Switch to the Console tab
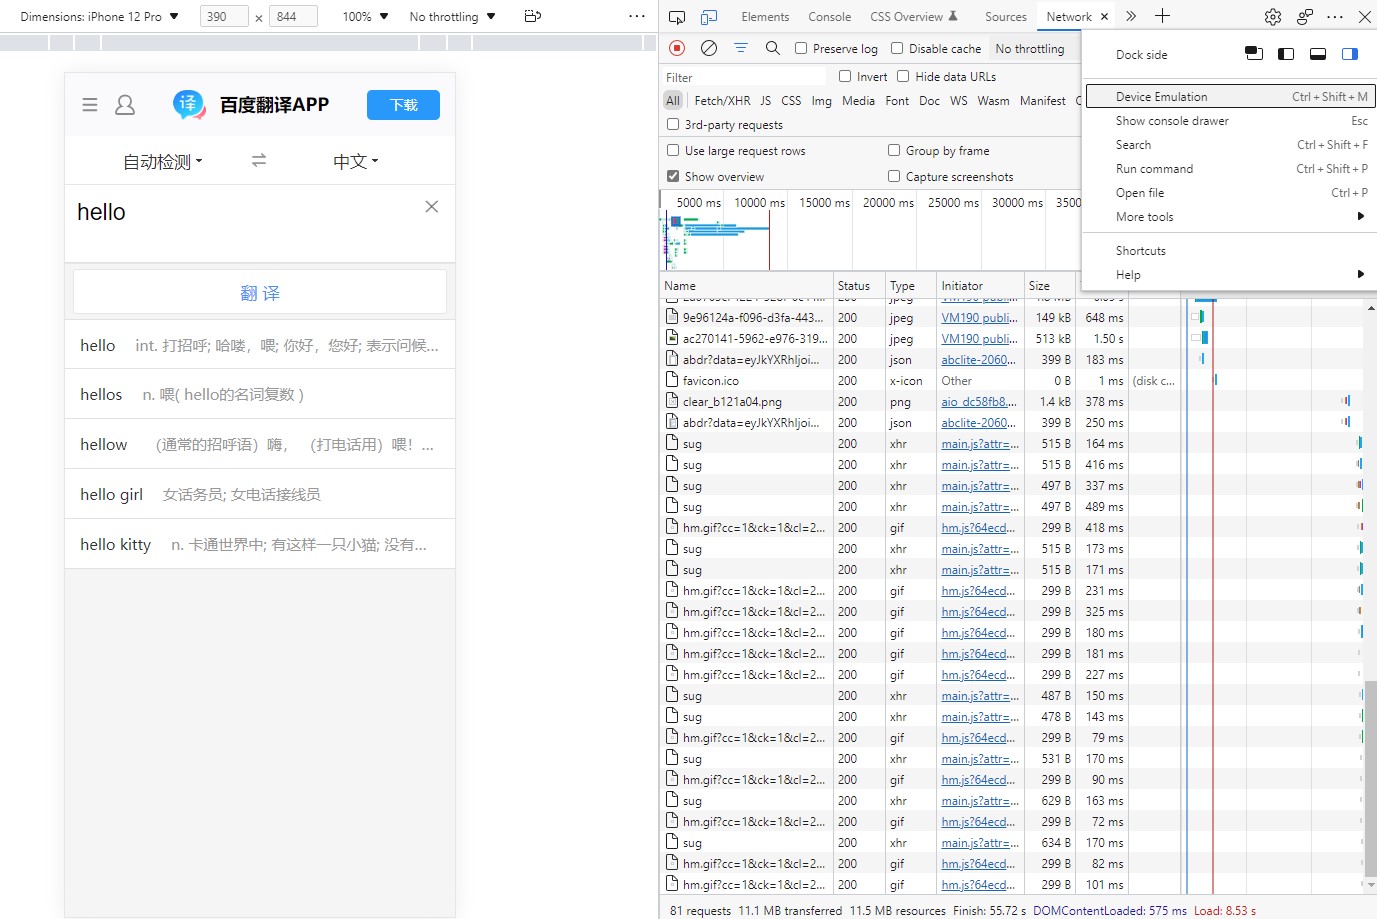 click(830, 17)
